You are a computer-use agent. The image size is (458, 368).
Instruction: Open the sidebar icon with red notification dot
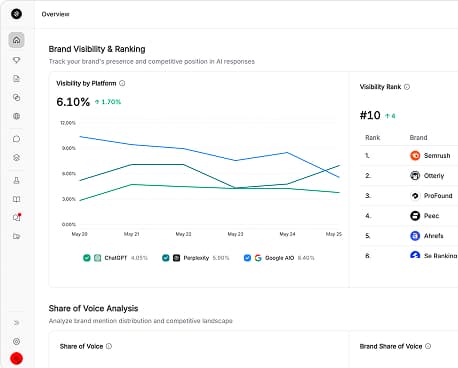[17, 217]
